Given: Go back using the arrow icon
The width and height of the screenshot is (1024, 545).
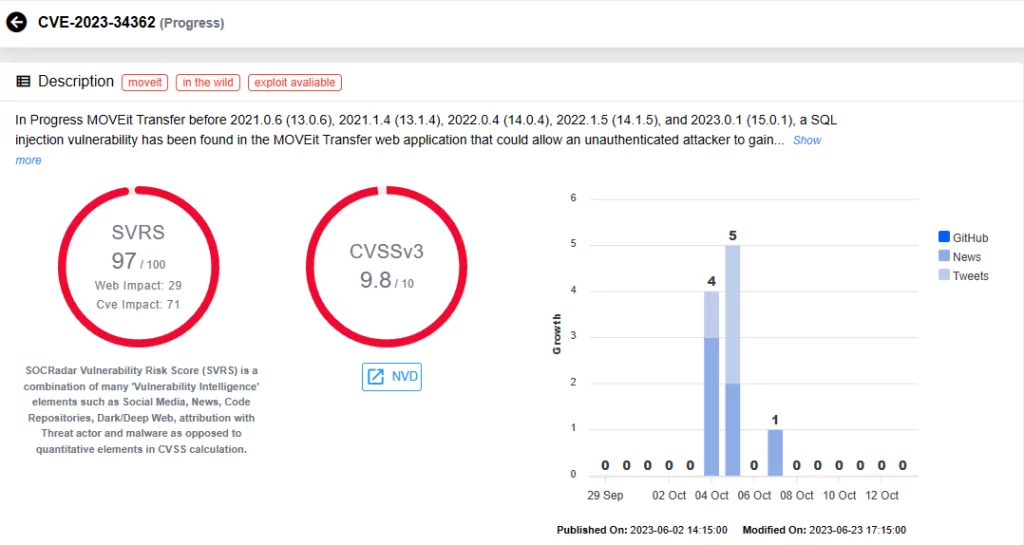Looking at the screenshot, I should (16, 22).
